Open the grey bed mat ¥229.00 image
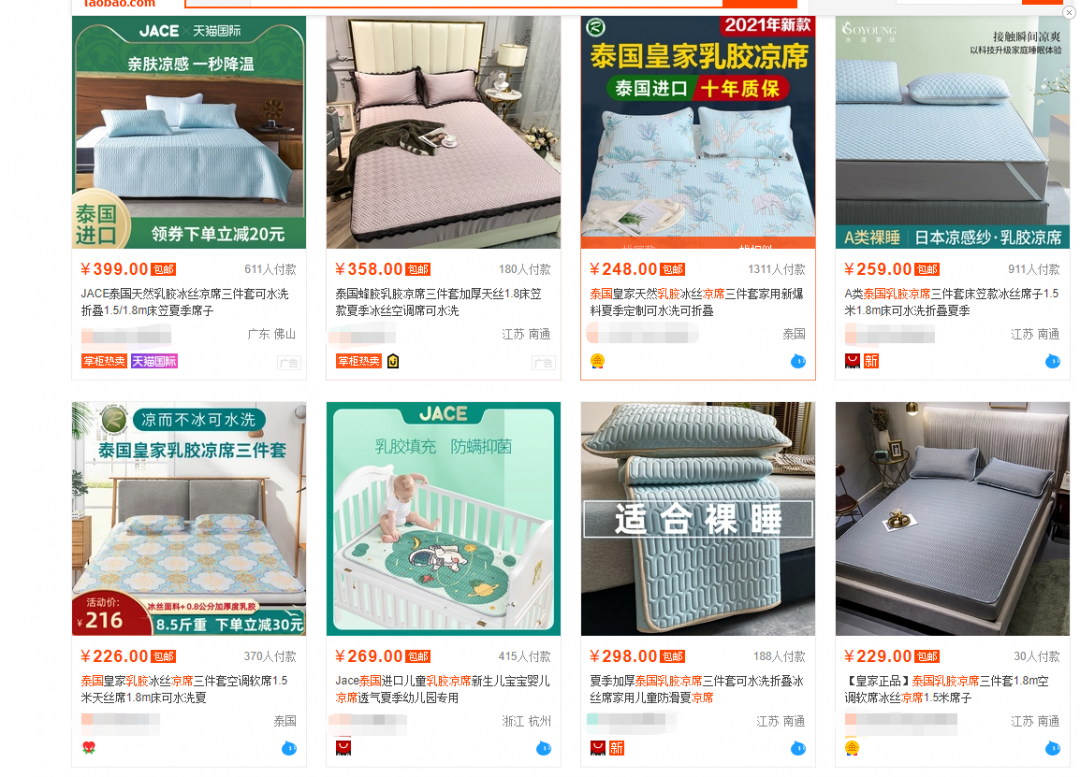The height and width of the screenshot is (777, 1080). pyautogui.click(x=953, y=519)
